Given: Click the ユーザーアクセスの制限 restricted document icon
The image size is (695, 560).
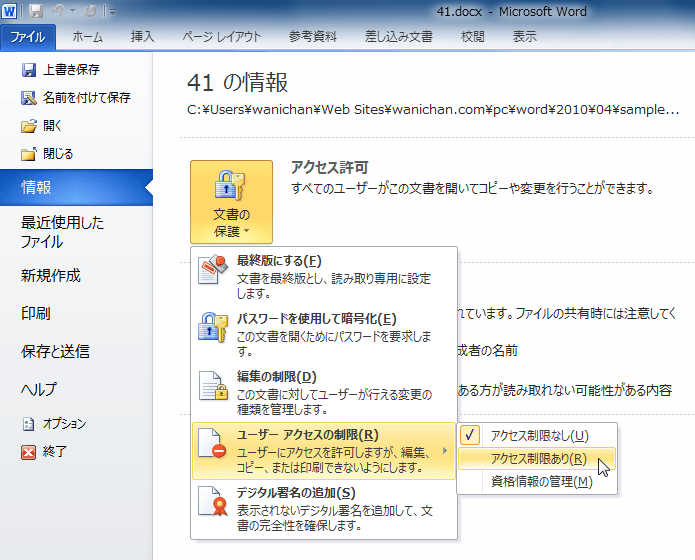Looking at the screenshot, I should (212, 443).
